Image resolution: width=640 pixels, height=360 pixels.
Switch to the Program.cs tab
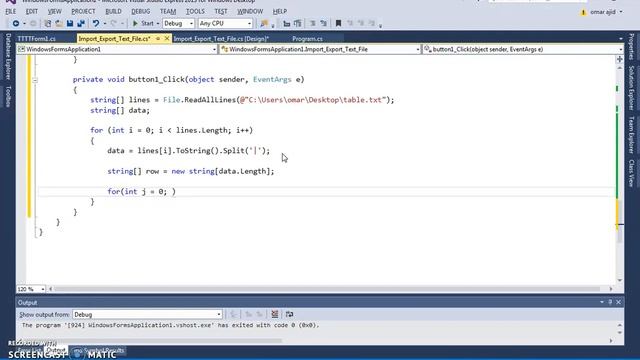pyautogui.click(x=307, y=39)
